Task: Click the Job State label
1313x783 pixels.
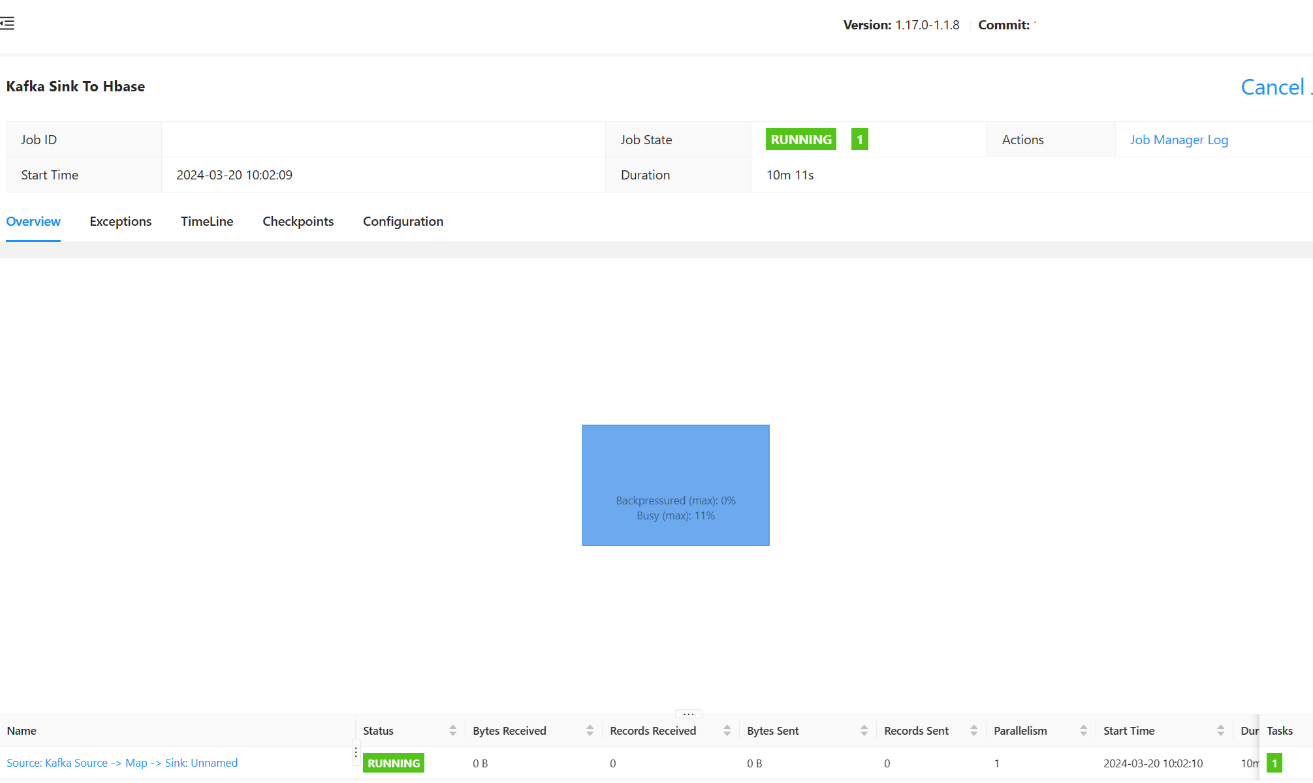Action: click(x=646, y=140)
